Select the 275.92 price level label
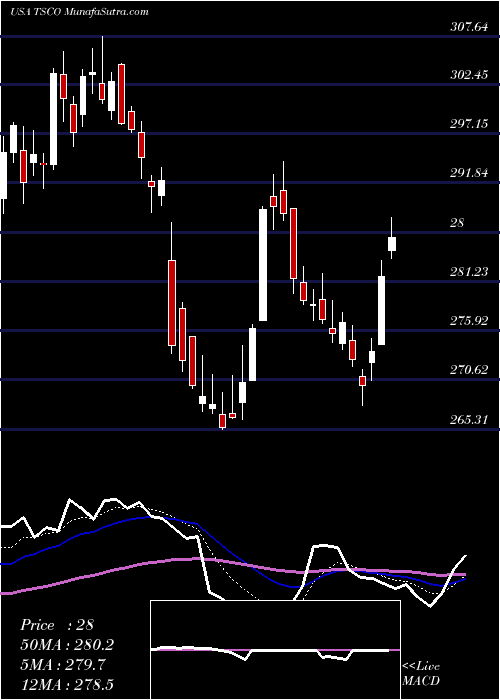 click(469, 321)
